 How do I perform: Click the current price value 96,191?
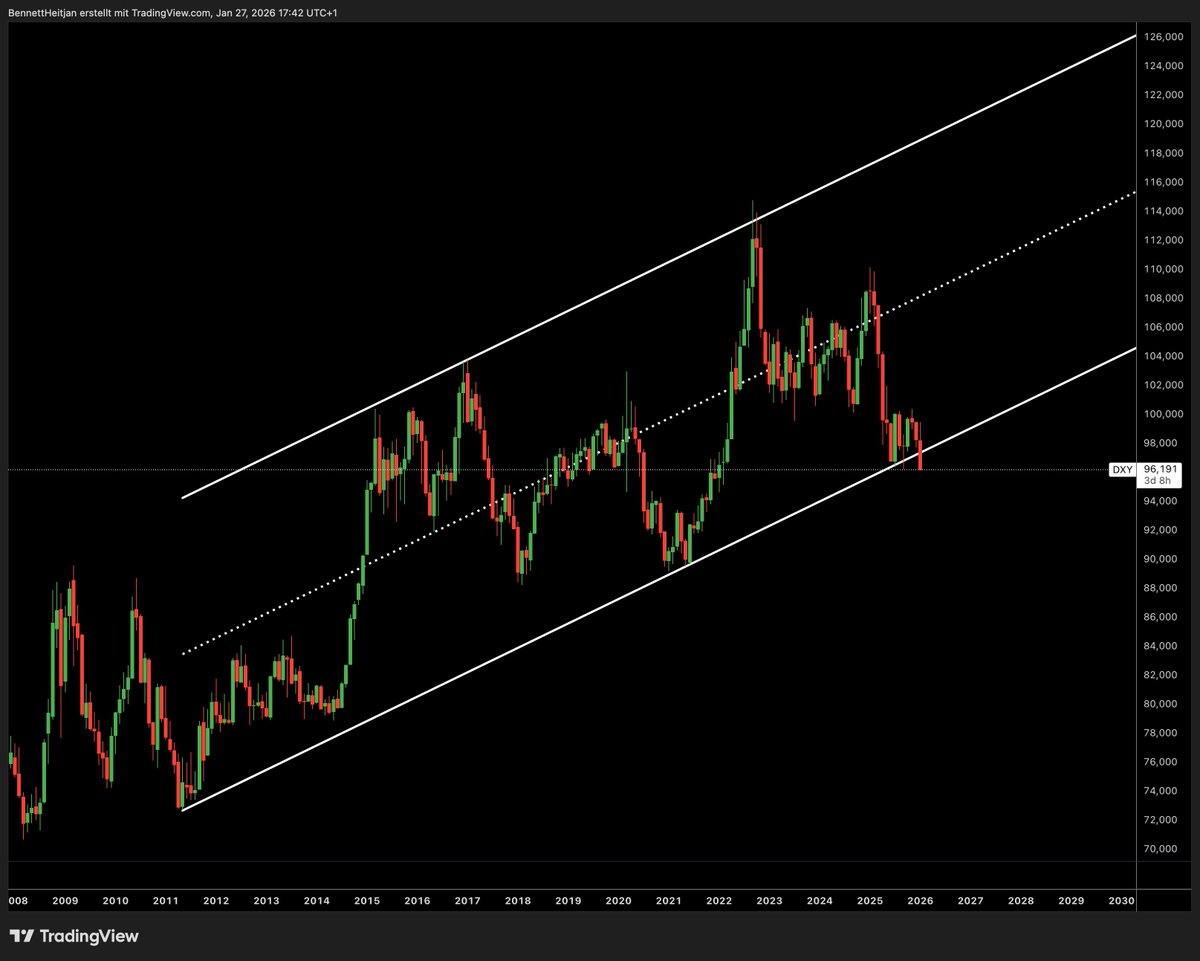pos(1160,467)
